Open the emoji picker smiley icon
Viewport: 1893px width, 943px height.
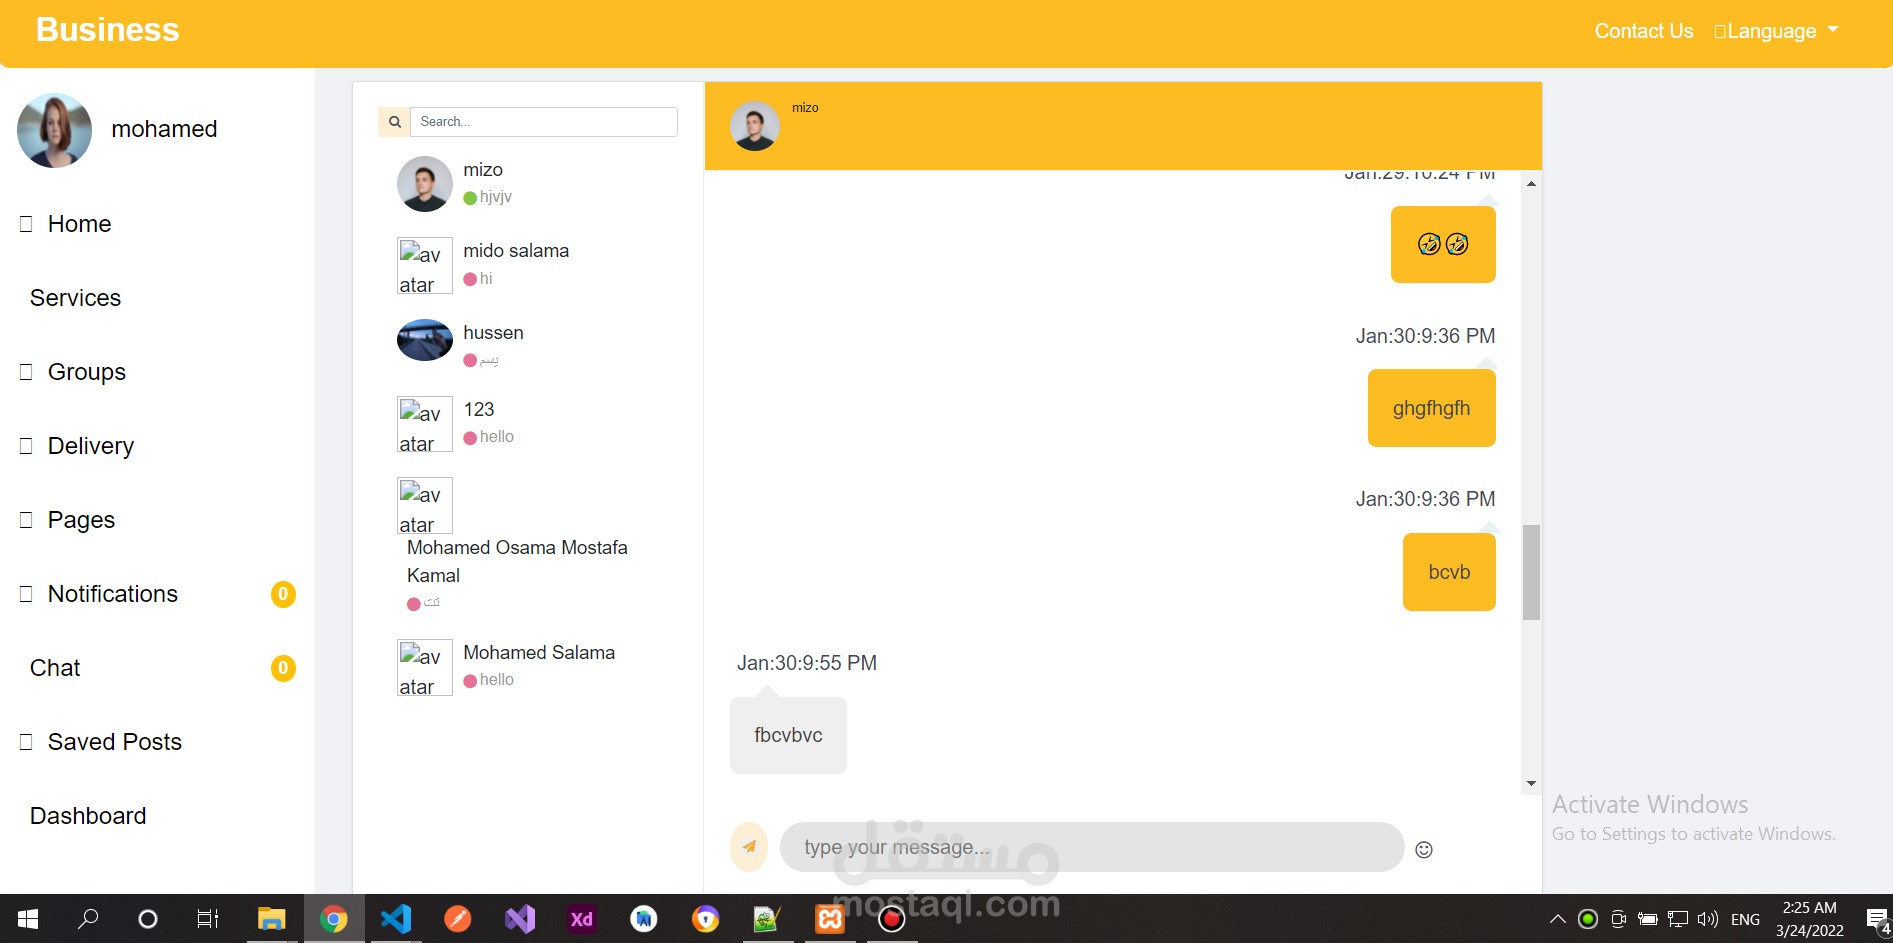(1424, 849)
